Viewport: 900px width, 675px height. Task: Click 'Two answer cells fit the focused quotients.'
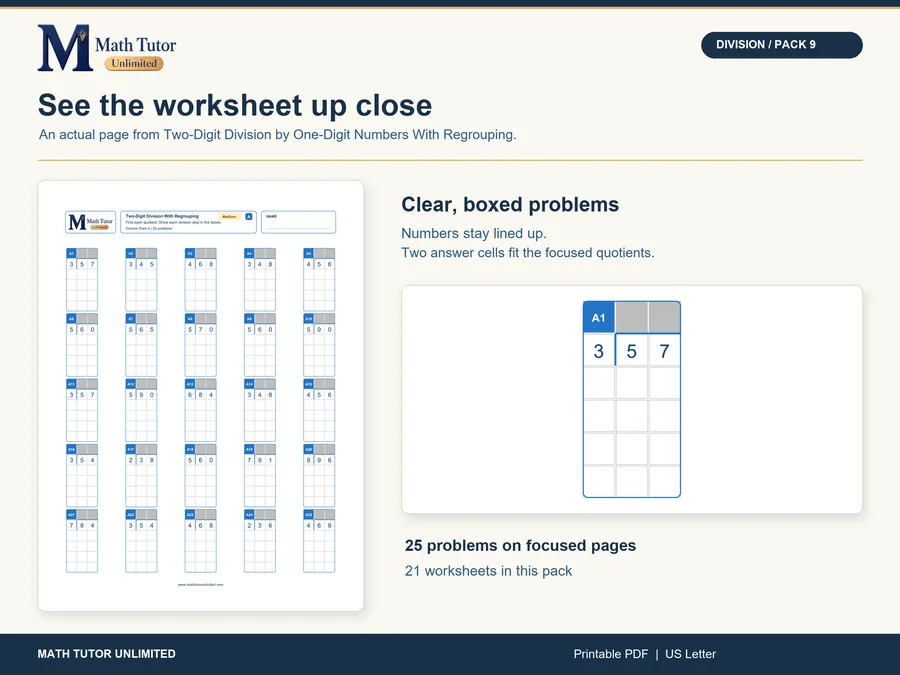[527, 253]
